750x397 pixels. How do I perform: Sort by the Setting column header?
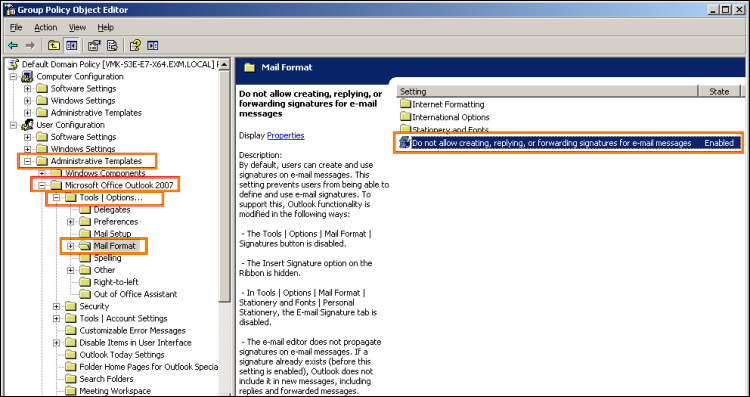click(547, 91)
